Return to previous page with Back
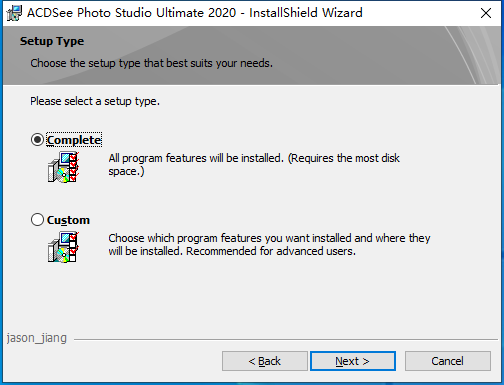The image size is (504, 385). (x=265, y=361)
